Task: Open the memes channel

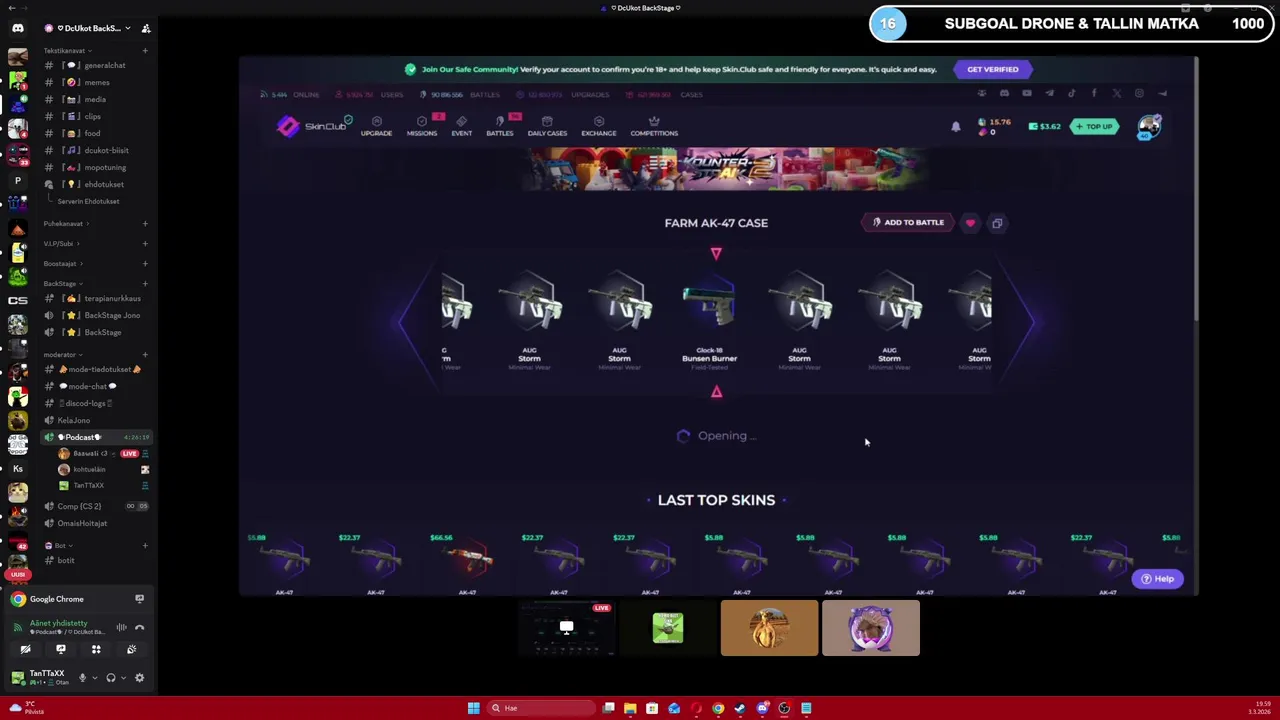Action: click(x=95, y=82)
